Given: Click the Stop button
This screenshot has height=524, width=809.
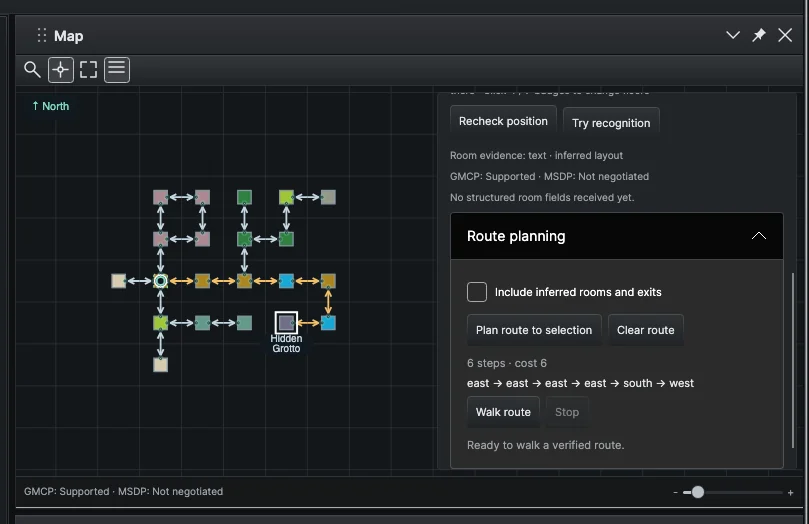Looking at the screenshot, I should [567, 412].
